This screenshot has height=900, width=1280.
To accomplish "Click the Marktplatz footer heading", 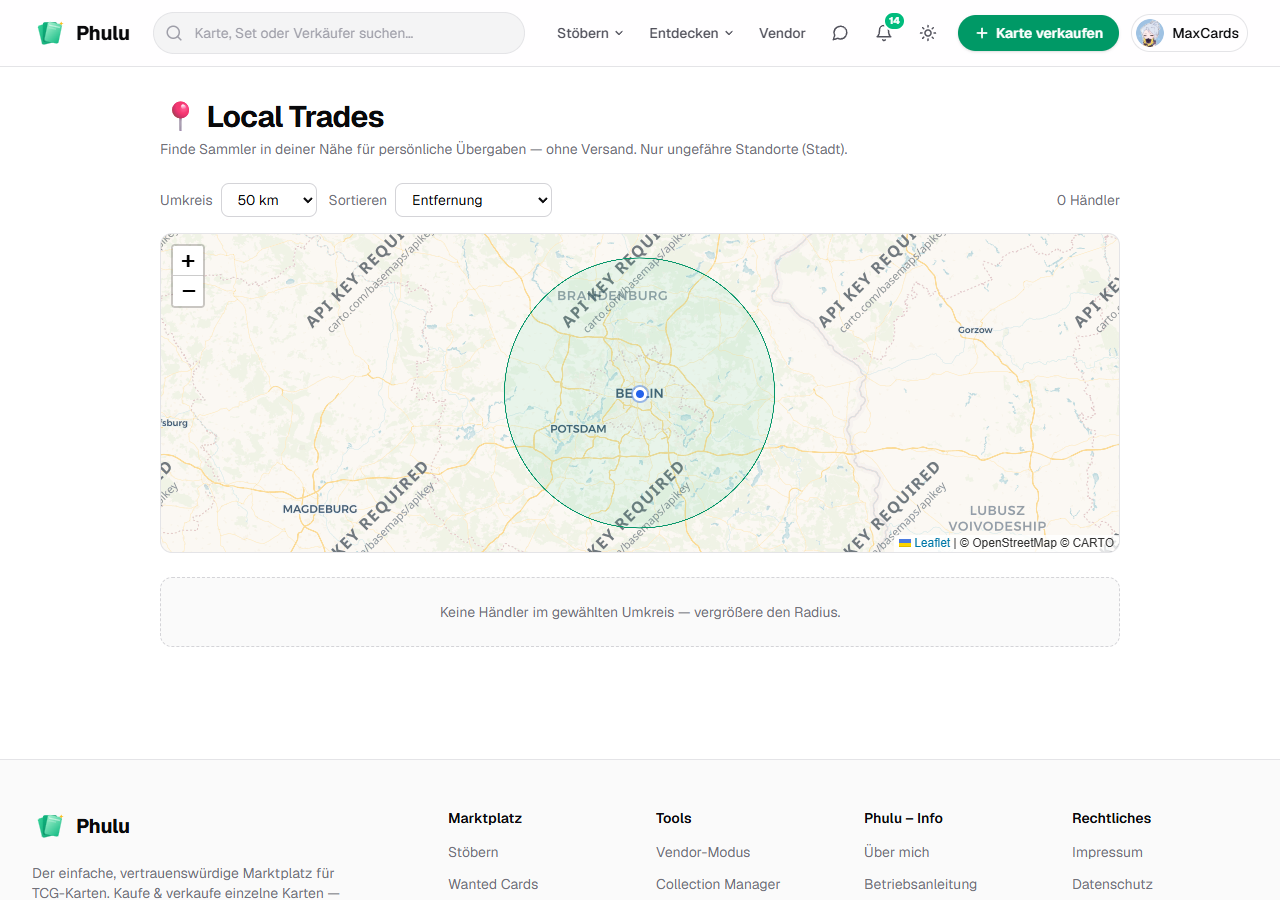I will 485,818.
